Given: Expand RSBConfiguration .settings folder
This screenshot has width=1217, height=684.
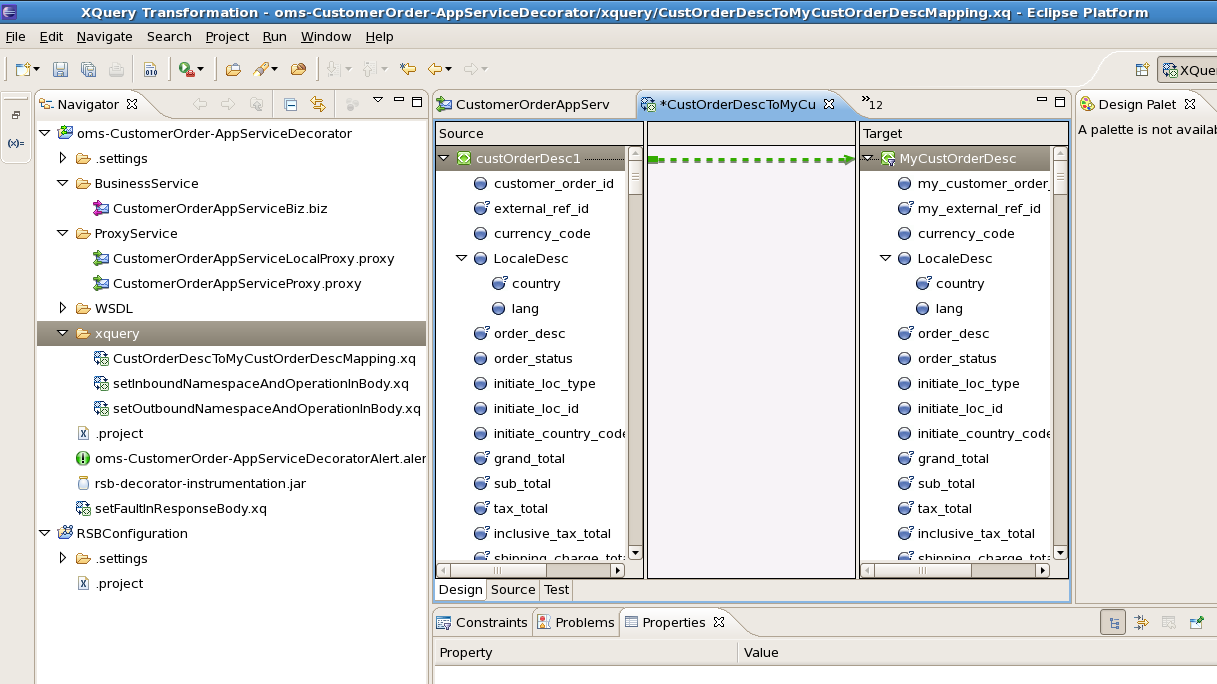Looking at the screenshot, I should click(x=63, y=558).
